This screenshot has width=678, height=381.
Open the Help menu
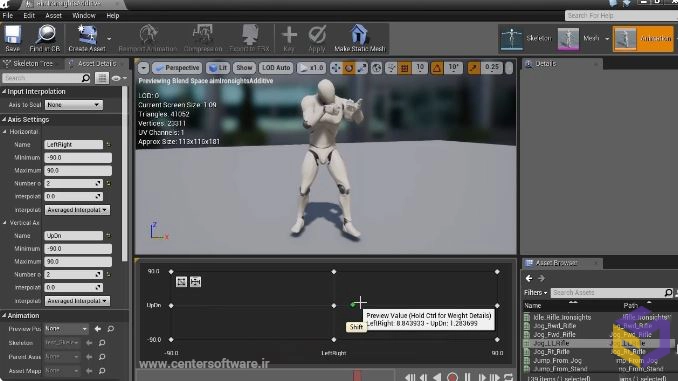tap(112, 16)
